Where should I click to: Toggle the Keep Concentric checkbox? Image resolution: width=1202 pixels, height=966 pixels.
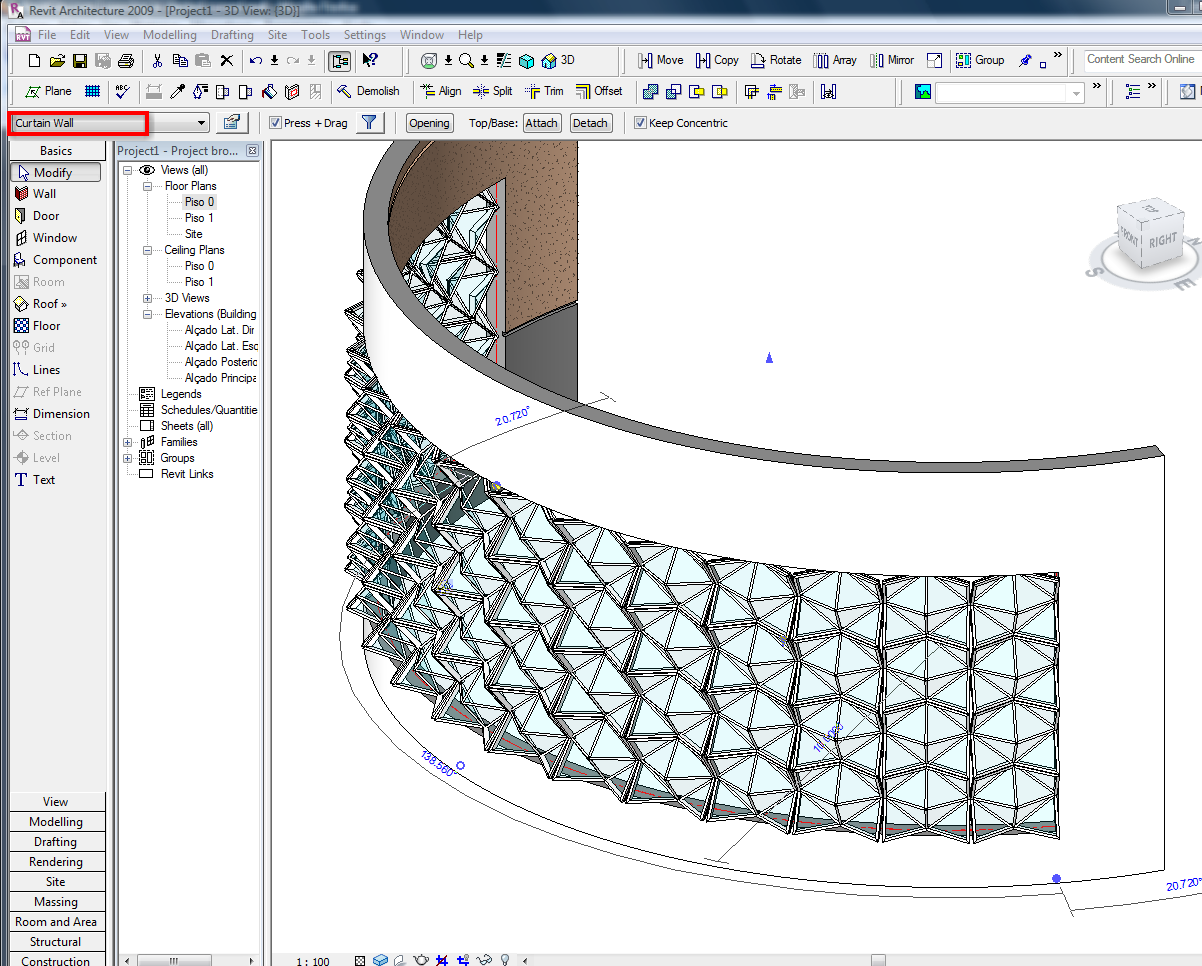[x=641, y=123]
